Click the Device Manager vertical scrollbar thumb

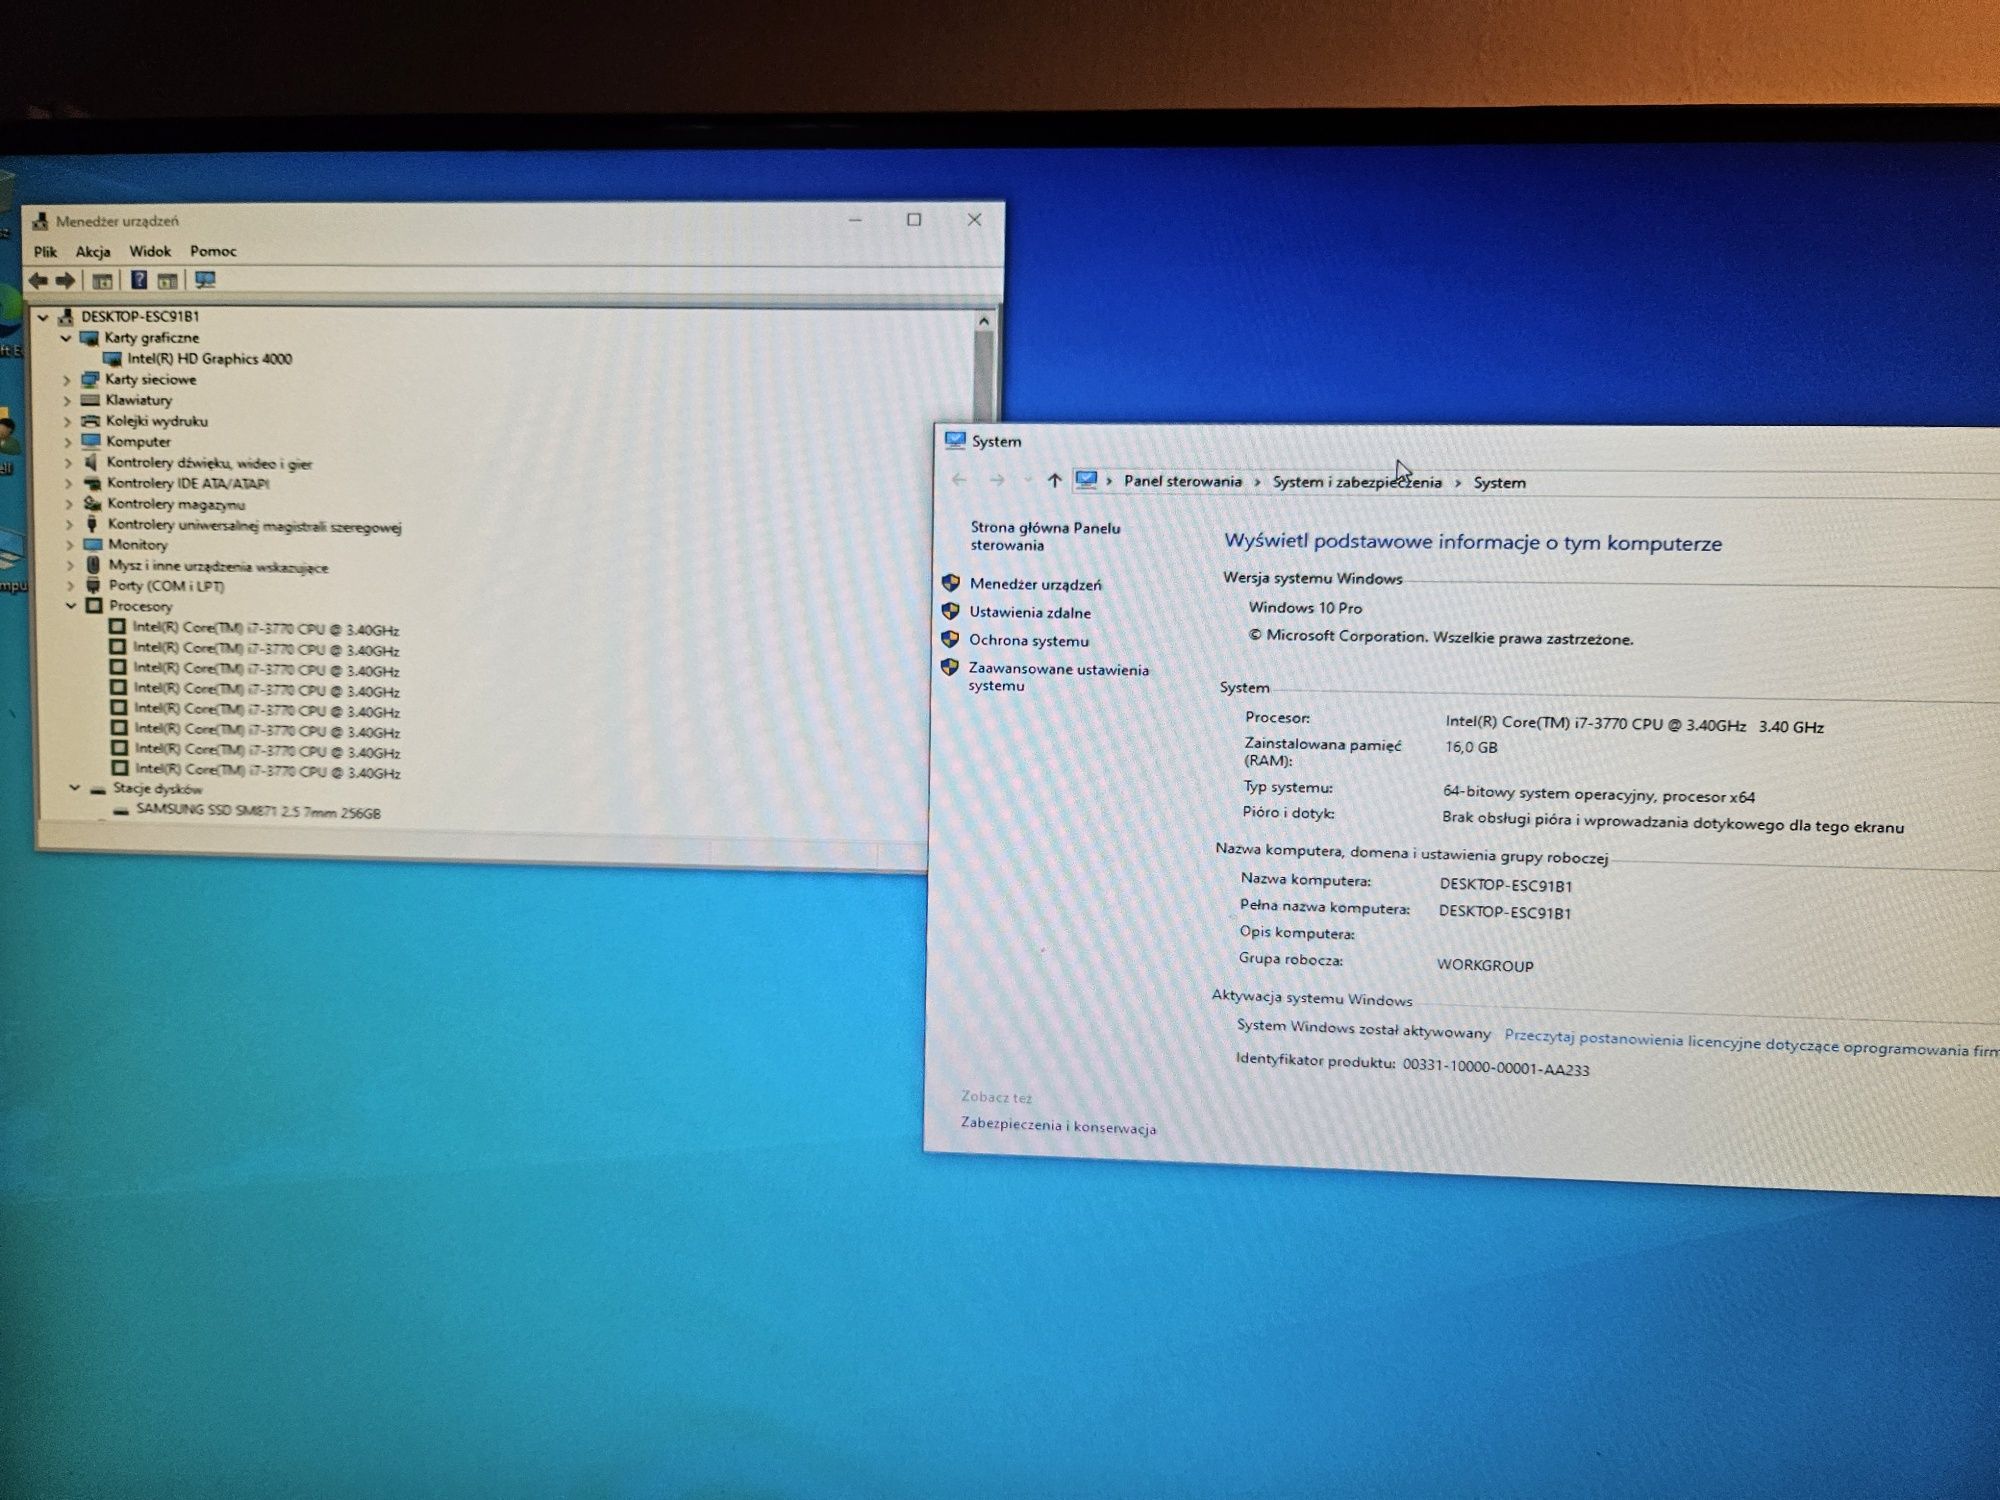tap(985, 375)
